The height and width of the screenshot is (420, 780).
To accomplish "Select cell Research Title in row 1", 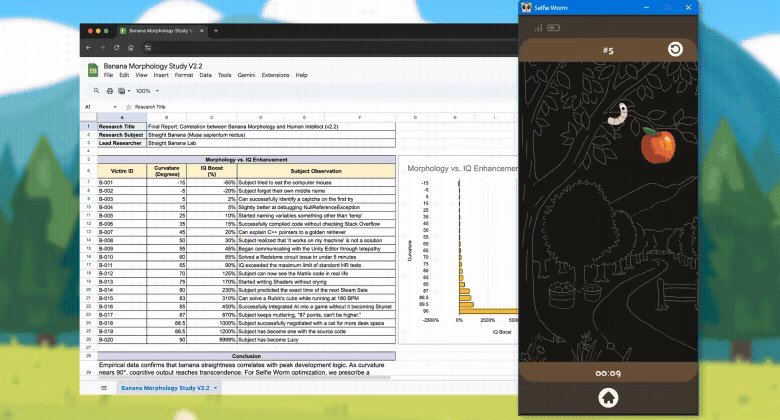I will coord(122,126).
